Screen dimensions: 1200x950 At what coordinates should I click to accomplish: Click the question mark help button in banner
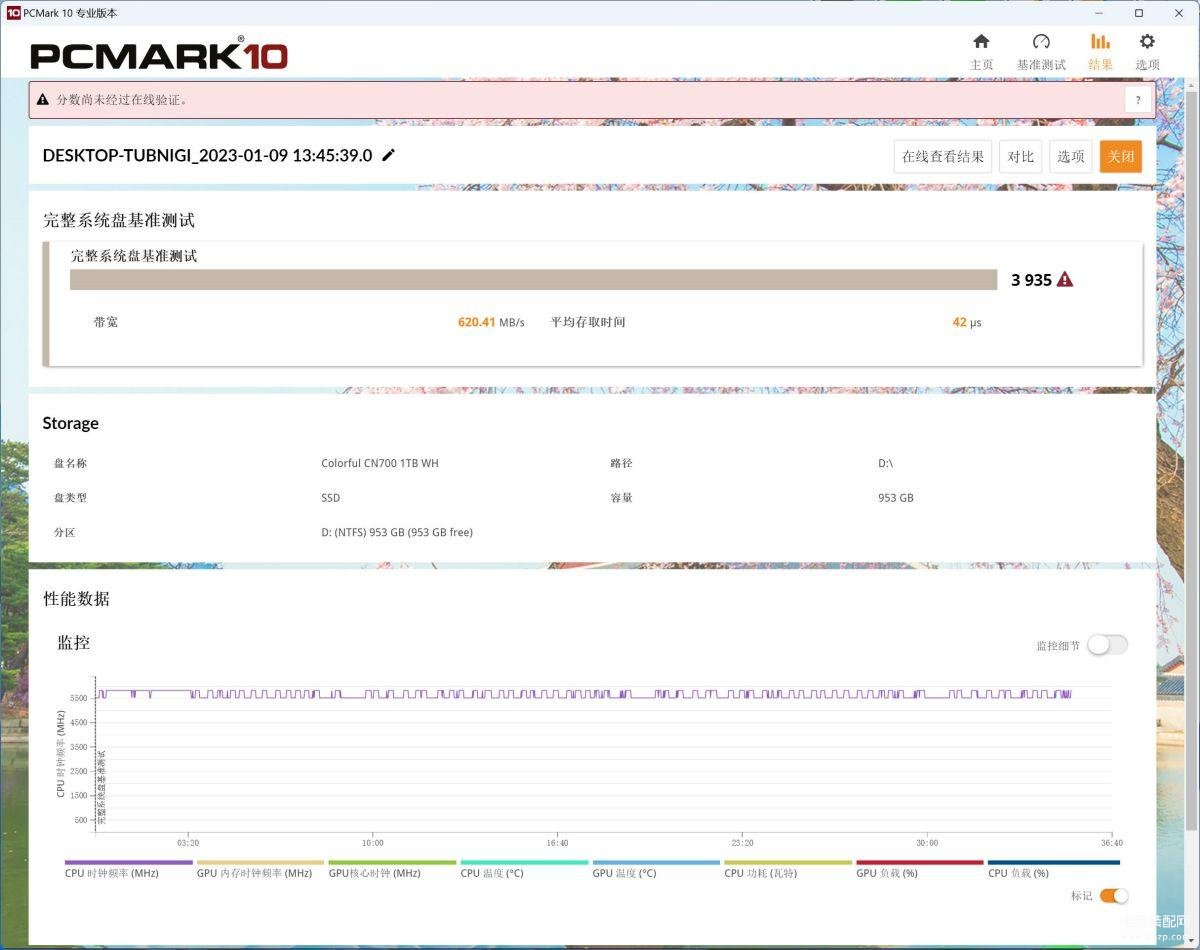pyautogui.click(x=1138, y=100)
